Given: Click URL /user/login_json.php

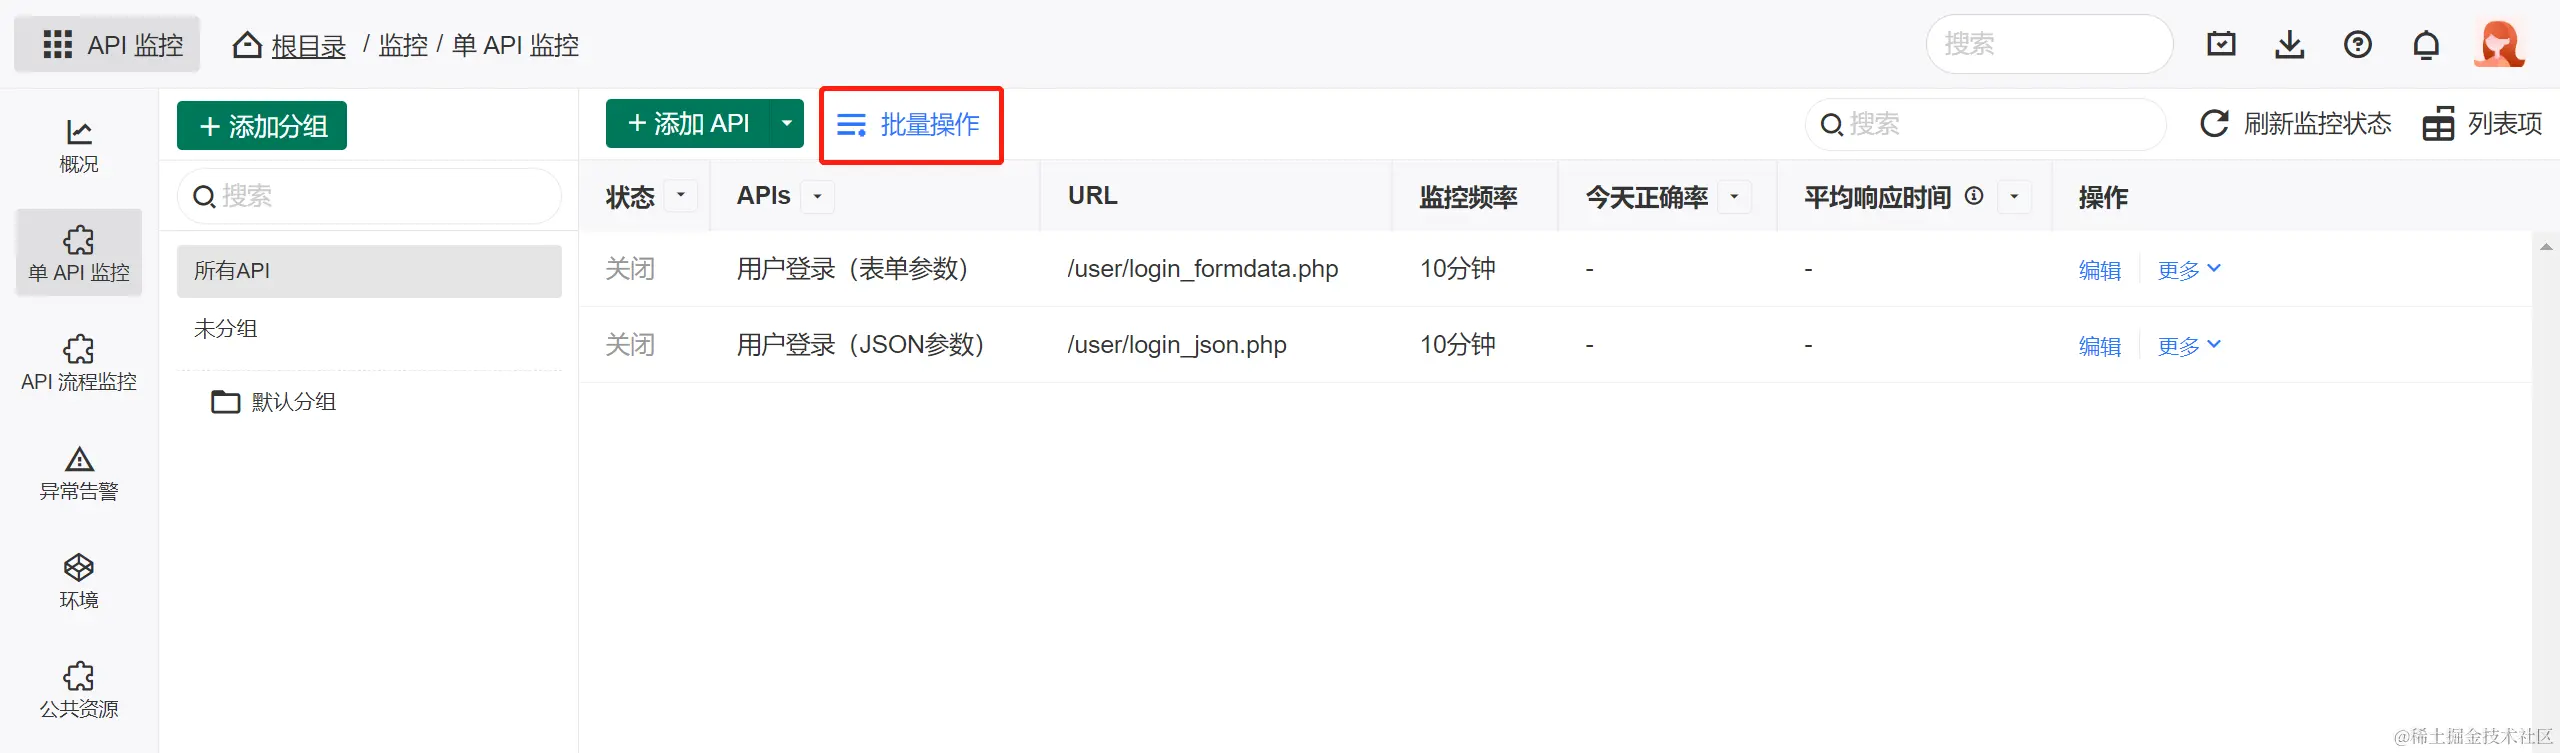Looking at the screenshot, I should [x=1177, y=345].
